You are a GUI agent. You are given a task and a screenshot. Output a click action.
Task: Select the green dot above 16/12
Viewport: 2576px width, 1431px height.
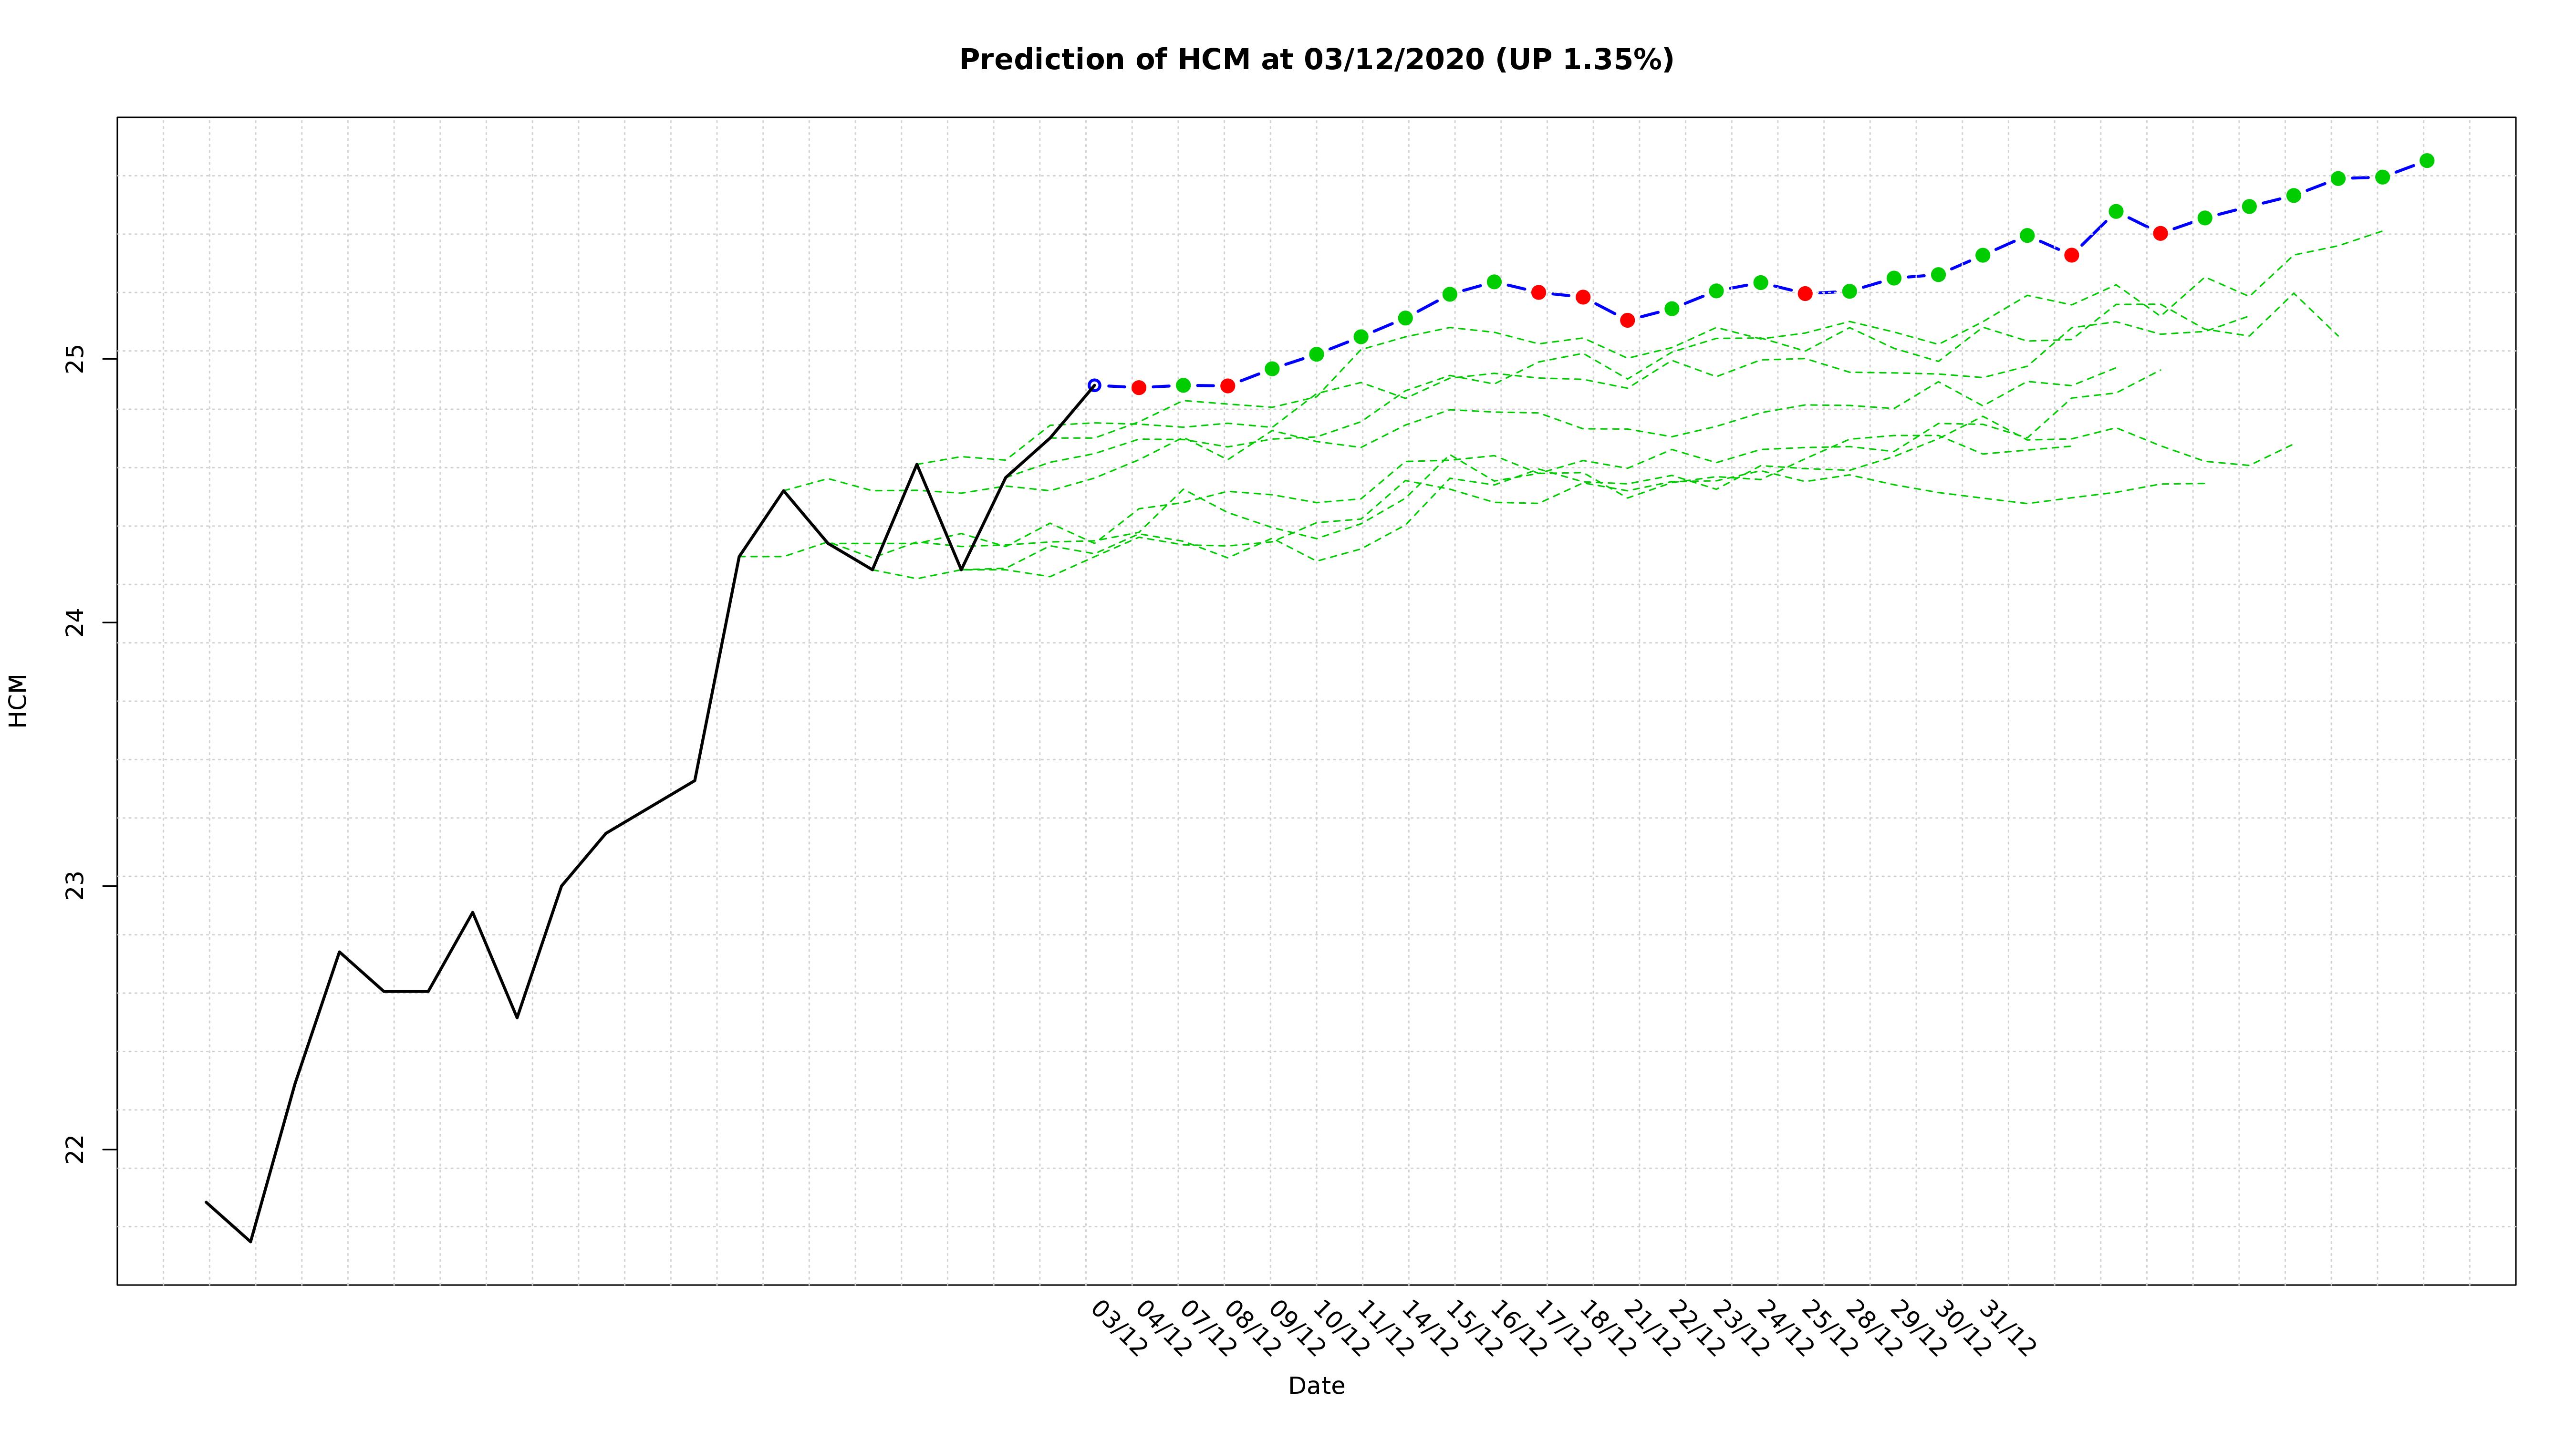click(1494, 282)
